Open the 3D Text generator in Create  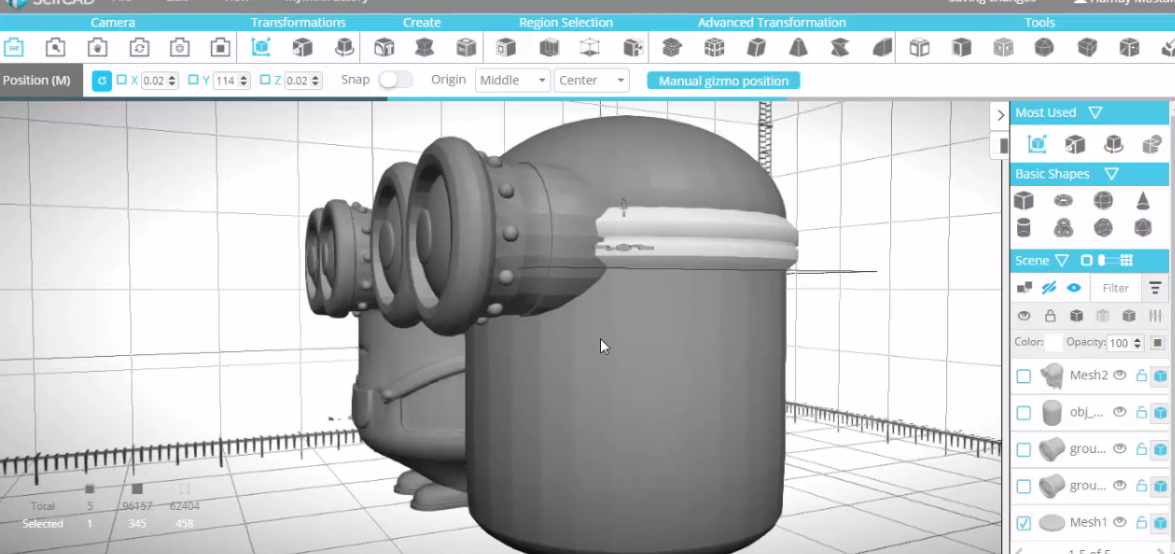tap(384, 48)
